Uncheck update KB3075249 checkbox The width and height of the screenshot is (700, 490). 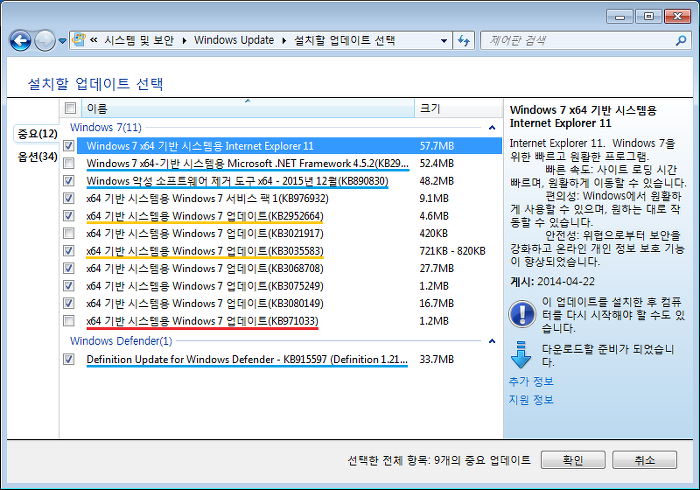tap(69, 286)
